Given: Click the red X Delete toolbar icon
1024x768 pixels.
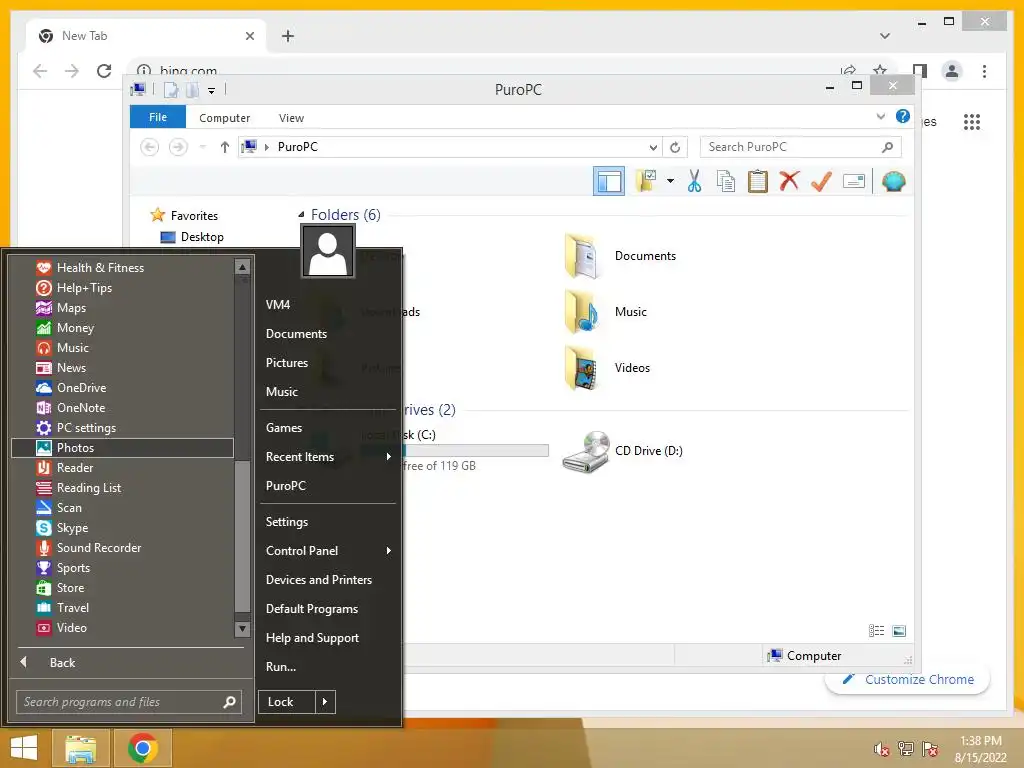Looking at the screenshot, I should coord(789,181).
